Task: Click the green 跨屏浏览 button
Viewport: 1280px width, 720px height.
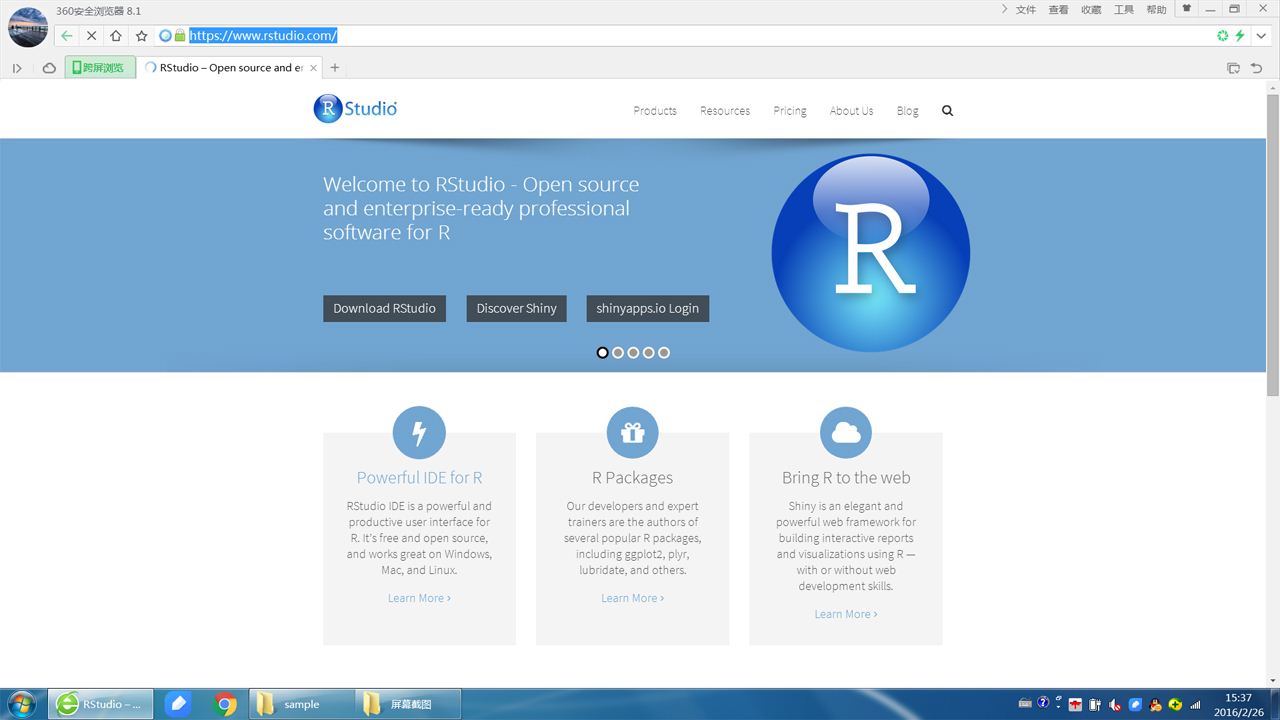Action: click(x=100, y=68)
